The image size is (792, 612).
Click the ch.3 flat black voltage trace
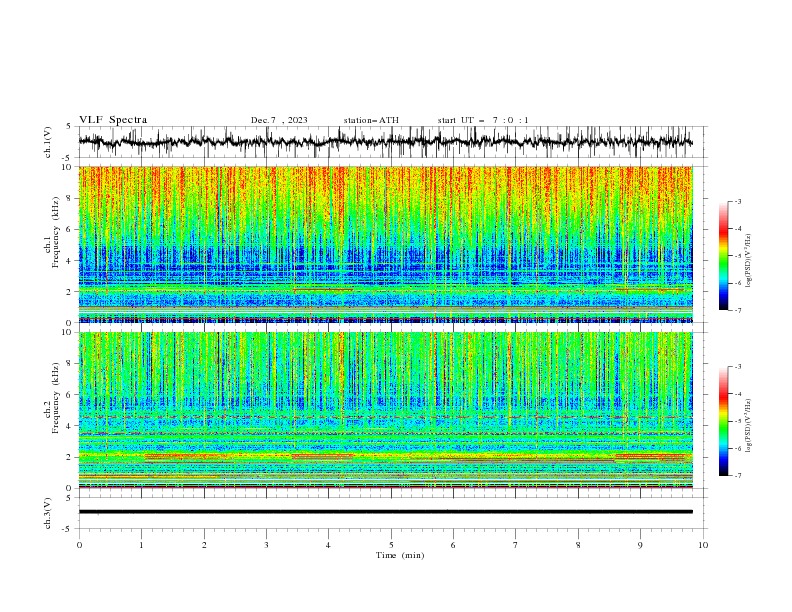tap(385, 512)
